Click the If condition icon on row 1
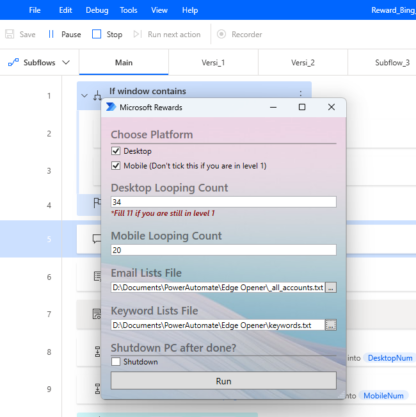 (x=97, y=96)
